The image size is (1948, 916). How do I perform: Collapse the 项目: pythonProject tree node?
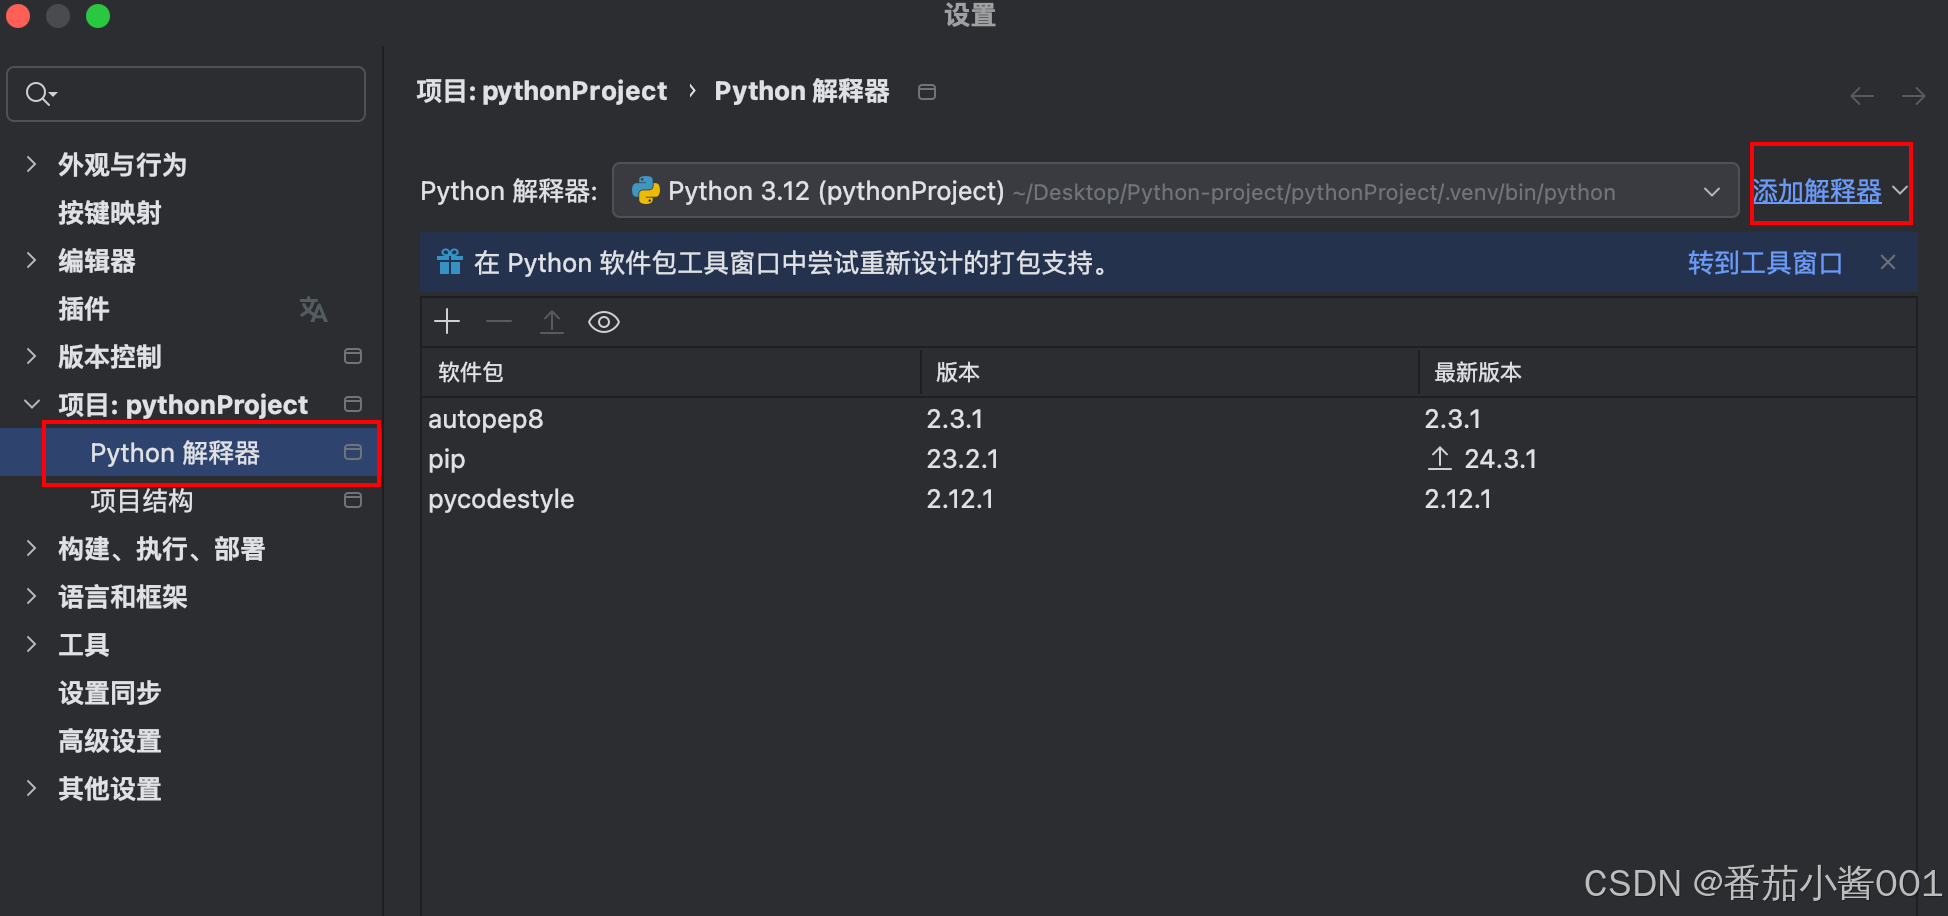pos(31,404)
